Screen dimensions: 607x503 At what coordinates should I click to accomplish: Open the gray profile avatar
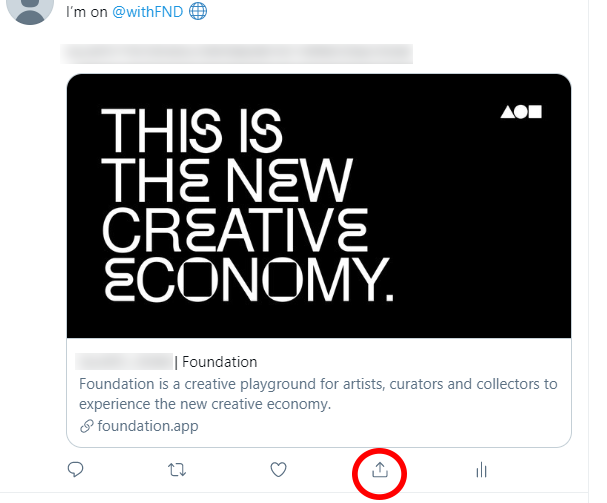(30, 8)
